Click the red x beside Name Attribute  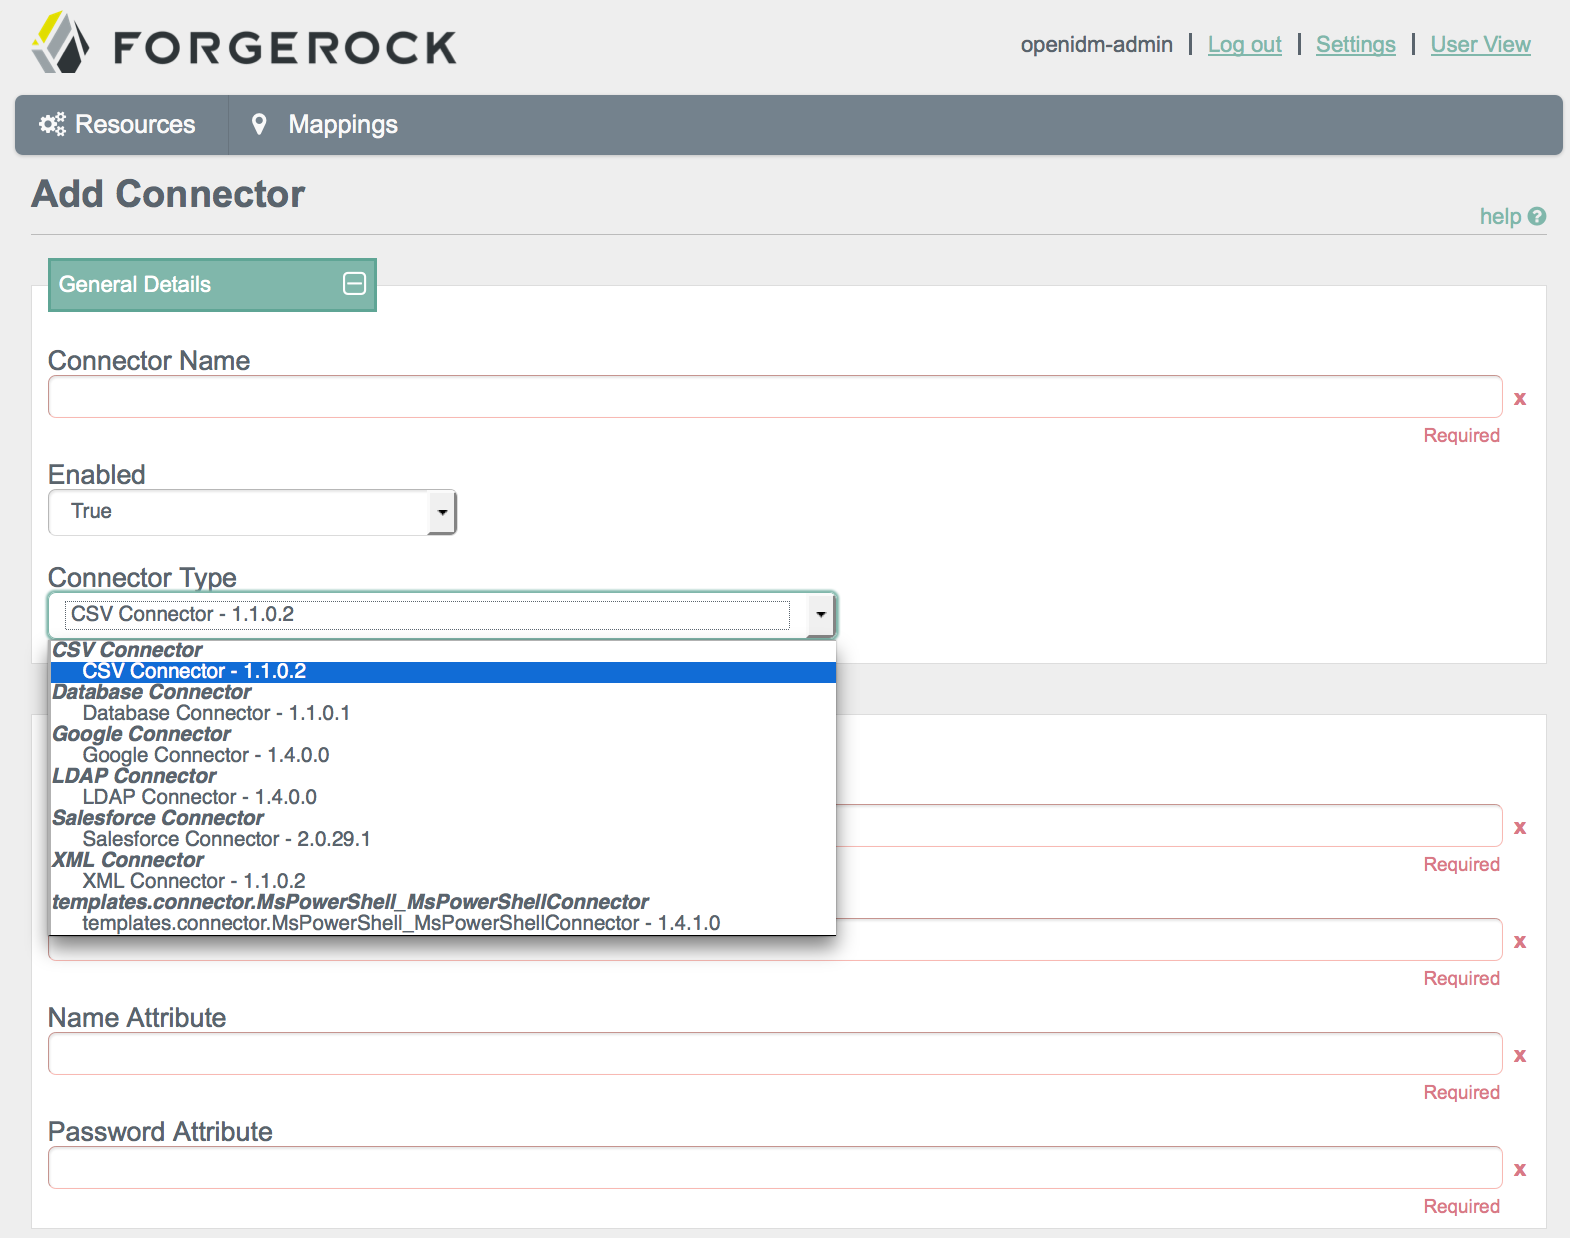(1520, 1055)
